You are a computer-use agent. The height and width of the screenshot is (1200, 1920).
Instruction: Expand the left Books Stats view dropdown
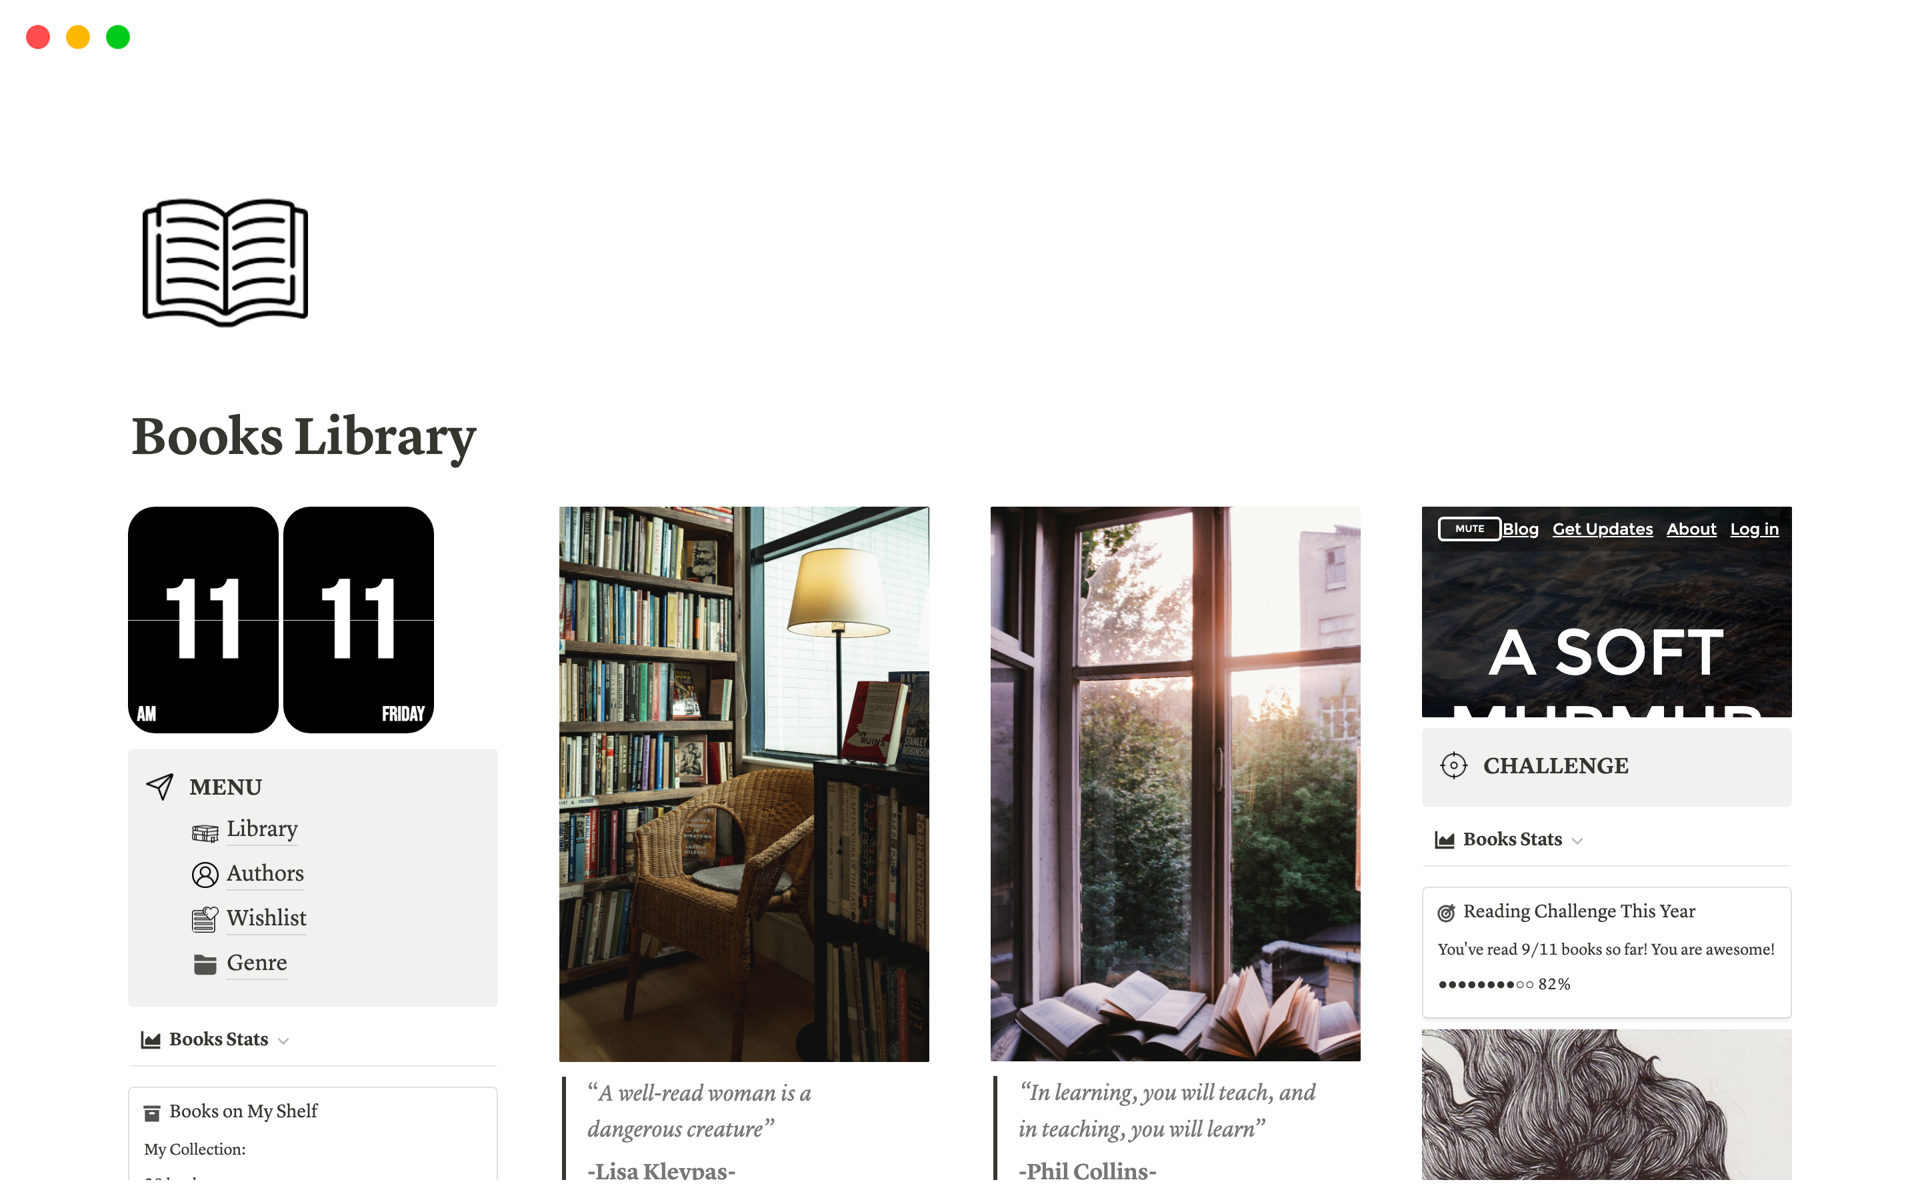point(284,1041)
